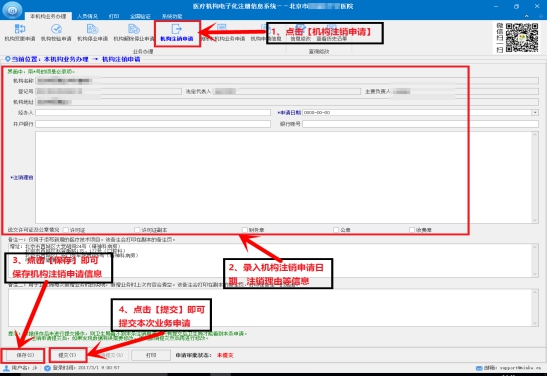Viewport: 547px width, 377px height.
Task: Click the 机构变更申请 toolbar icon
Action: point(20,32)
